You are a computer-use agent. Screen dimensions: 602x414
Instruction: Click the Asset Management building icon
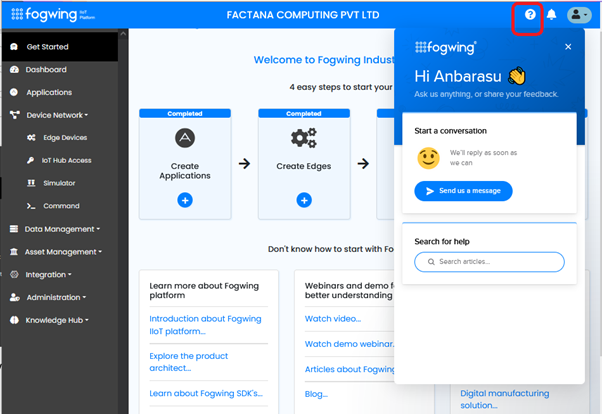click(14, 252)
